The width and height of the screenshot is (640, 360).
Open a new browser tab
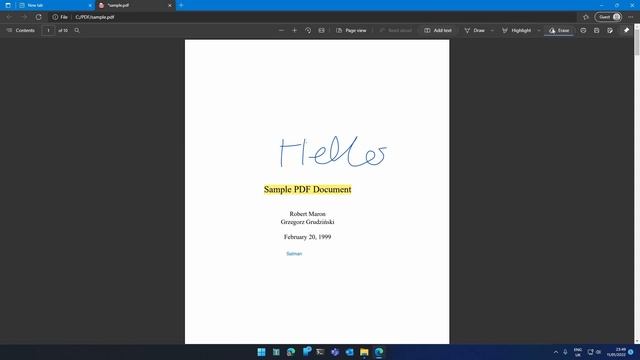click(x=181, y=5)
